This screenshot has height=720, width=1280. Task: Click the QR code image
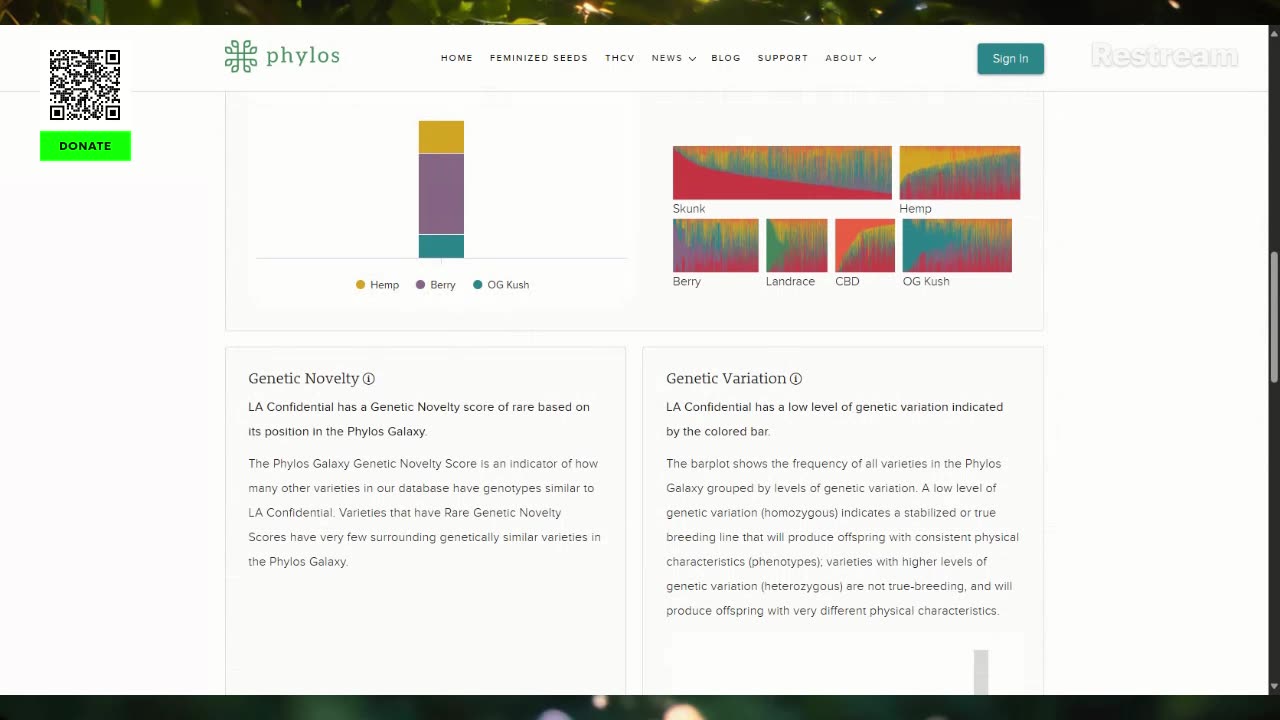pos(85,85)
